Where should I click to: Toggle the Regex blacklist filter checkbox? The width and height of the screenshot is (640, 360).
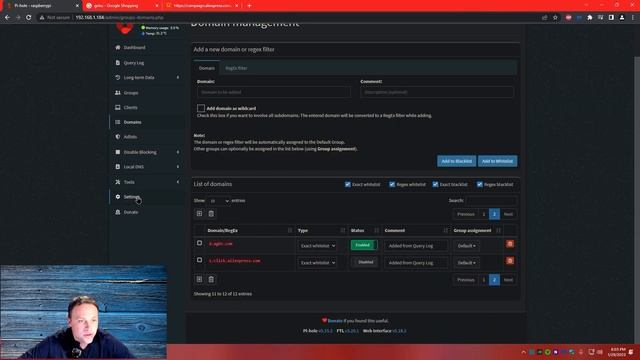pyautogui.click(x=480, y=184)
